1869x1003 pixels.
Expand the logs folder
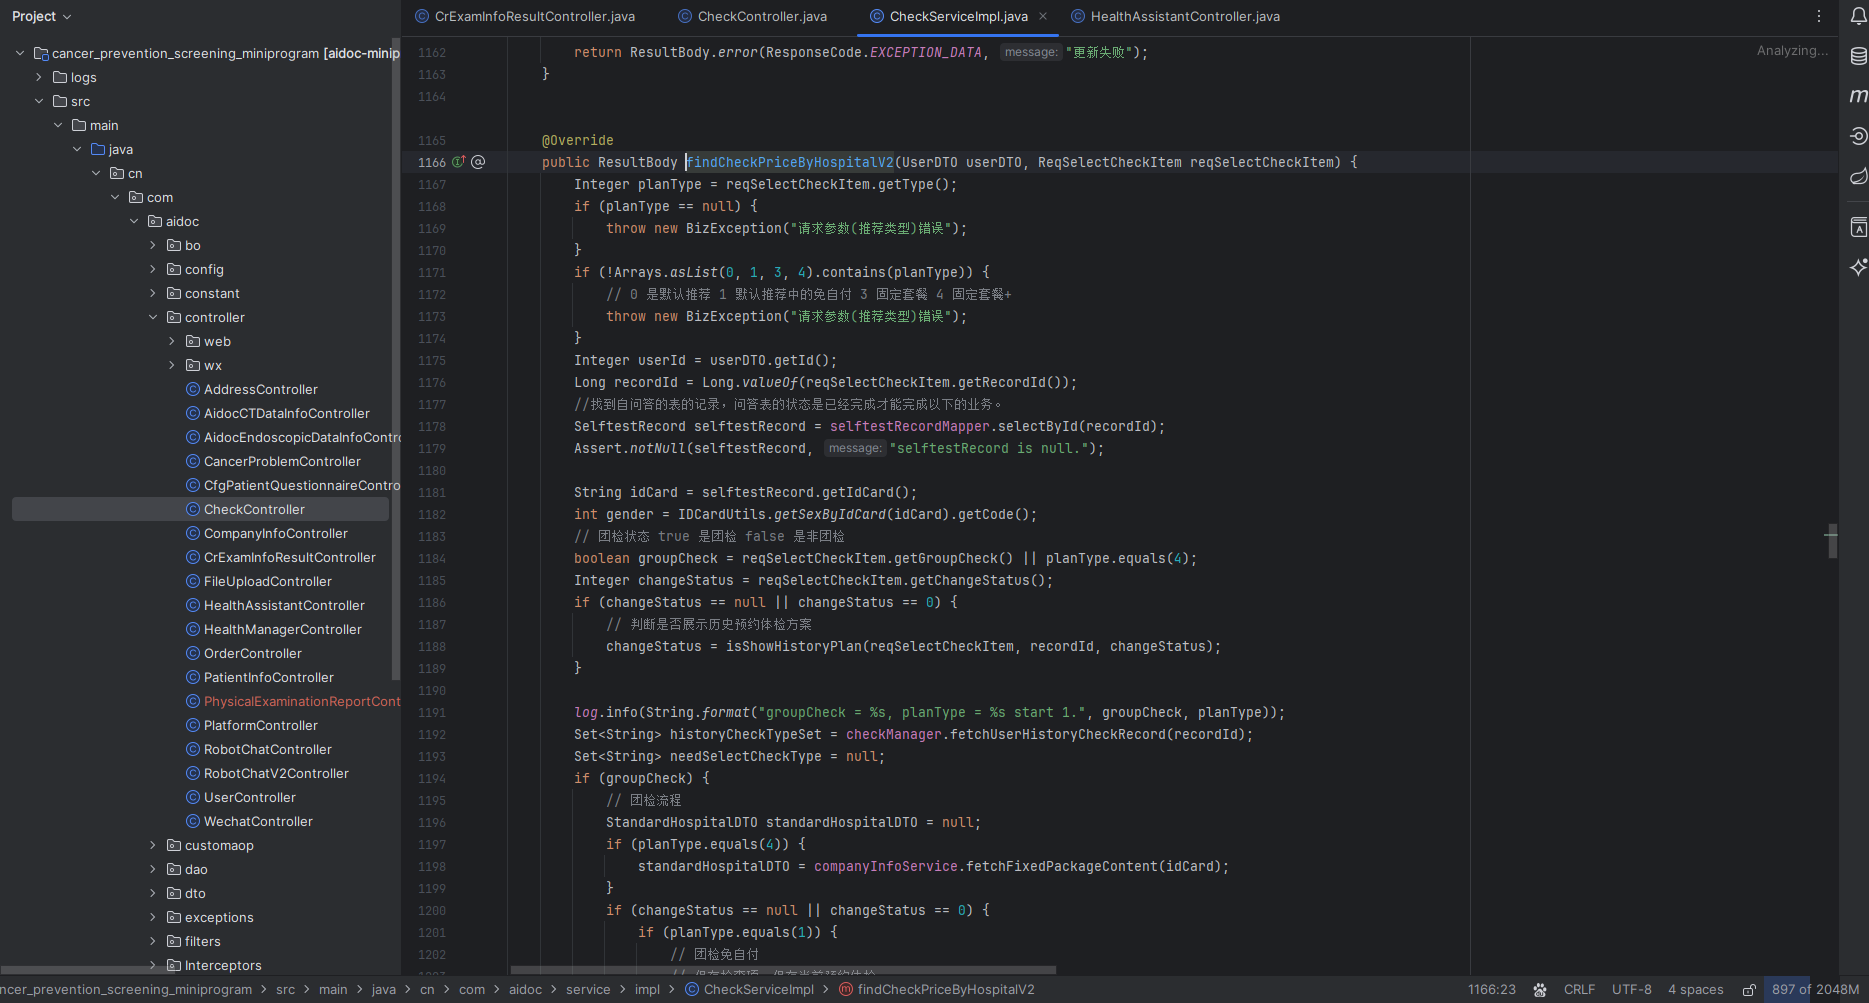[x=39, y=77]
